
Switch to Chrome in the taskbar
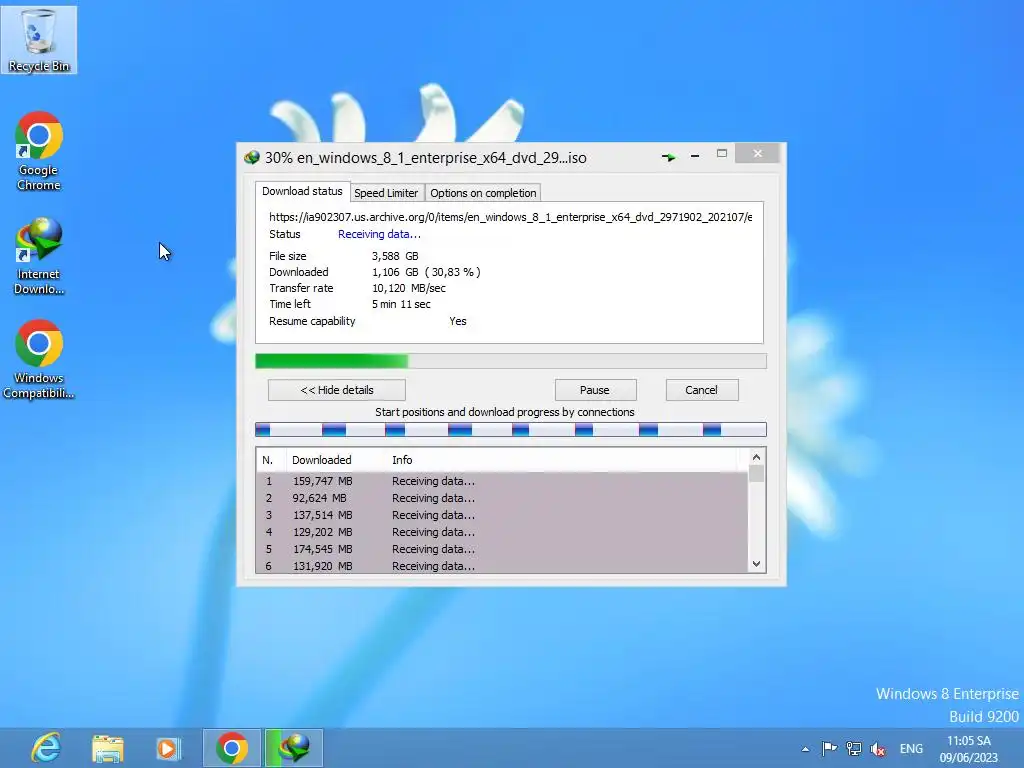232,748
